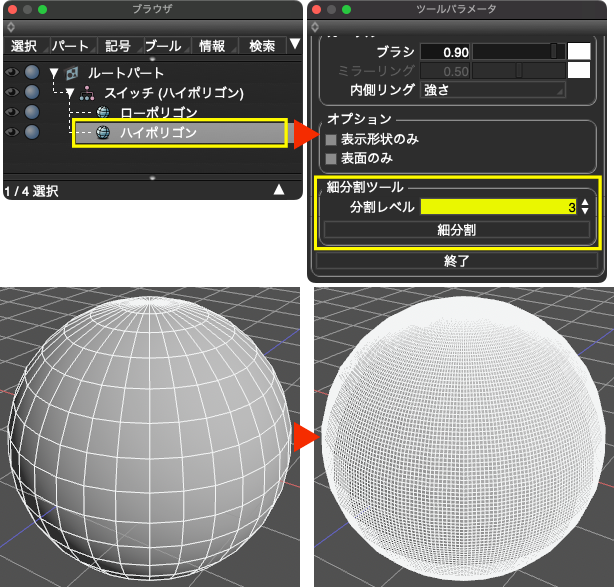This screenshot has height=587, width=614.
Task: Click the browser panel options diamond icon
Action: (x=9, y=27)
